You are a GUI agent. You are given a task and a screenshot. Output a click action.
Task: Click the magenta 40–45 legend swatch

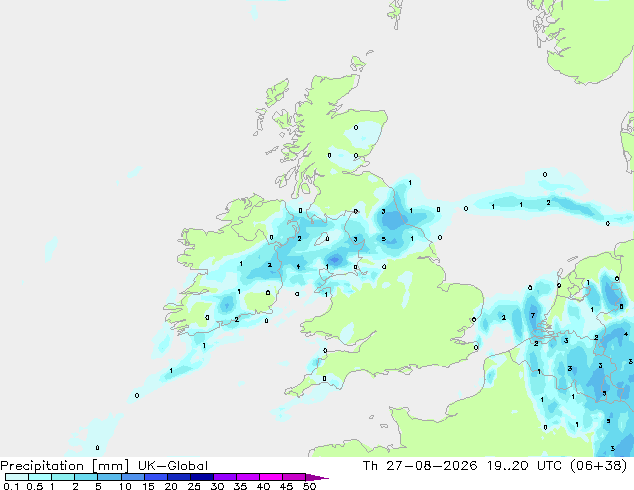click(x=271, y=477)
